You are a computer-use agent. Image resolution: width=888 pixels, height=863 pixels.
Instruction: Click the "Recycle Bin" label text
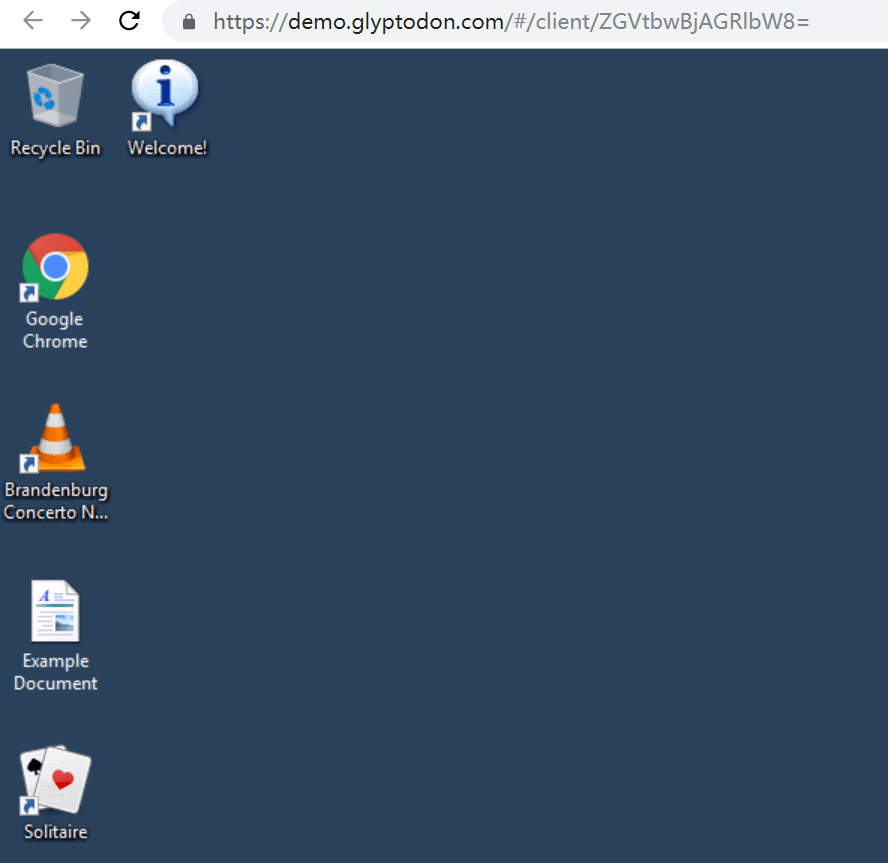[x=56, y=148]
